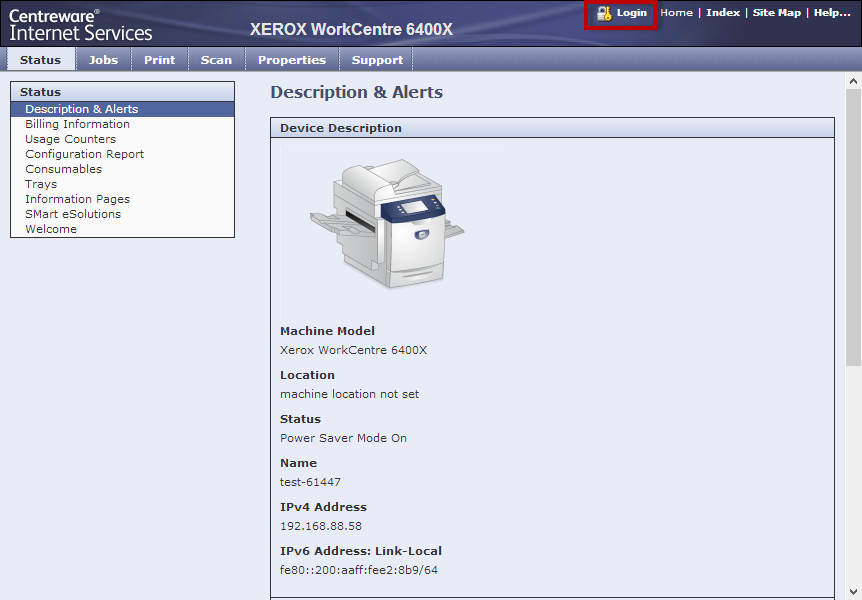Open the Support tab
862x600 pixels.
click(x=377, y=60)
